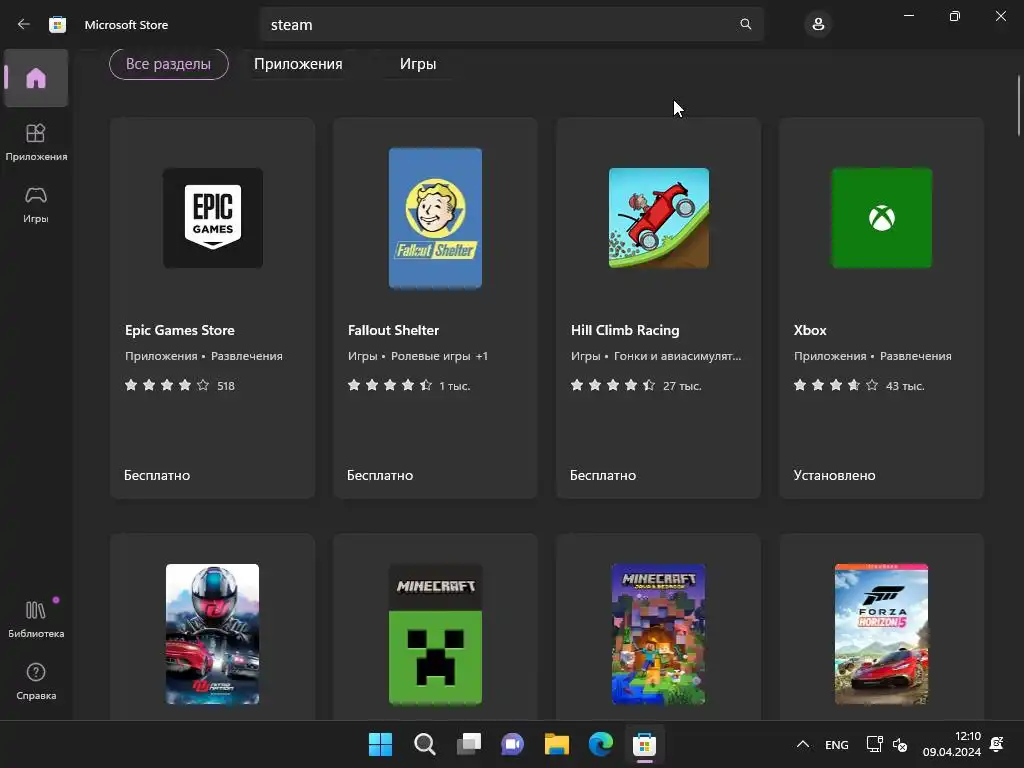Screen dimensions: 1024x768
Task: Click the network tray icon
Action: point(874,744)
